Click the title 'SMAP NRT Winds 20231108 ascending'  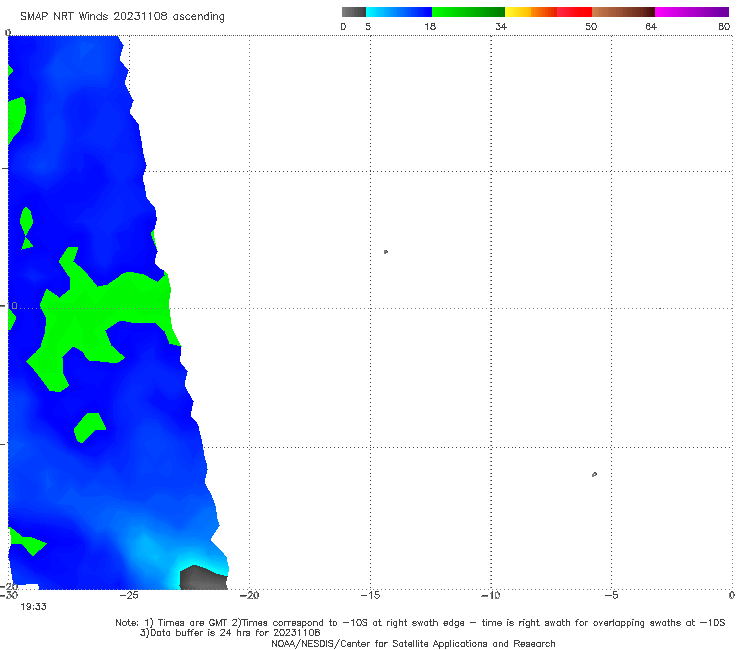coord(122,17)
